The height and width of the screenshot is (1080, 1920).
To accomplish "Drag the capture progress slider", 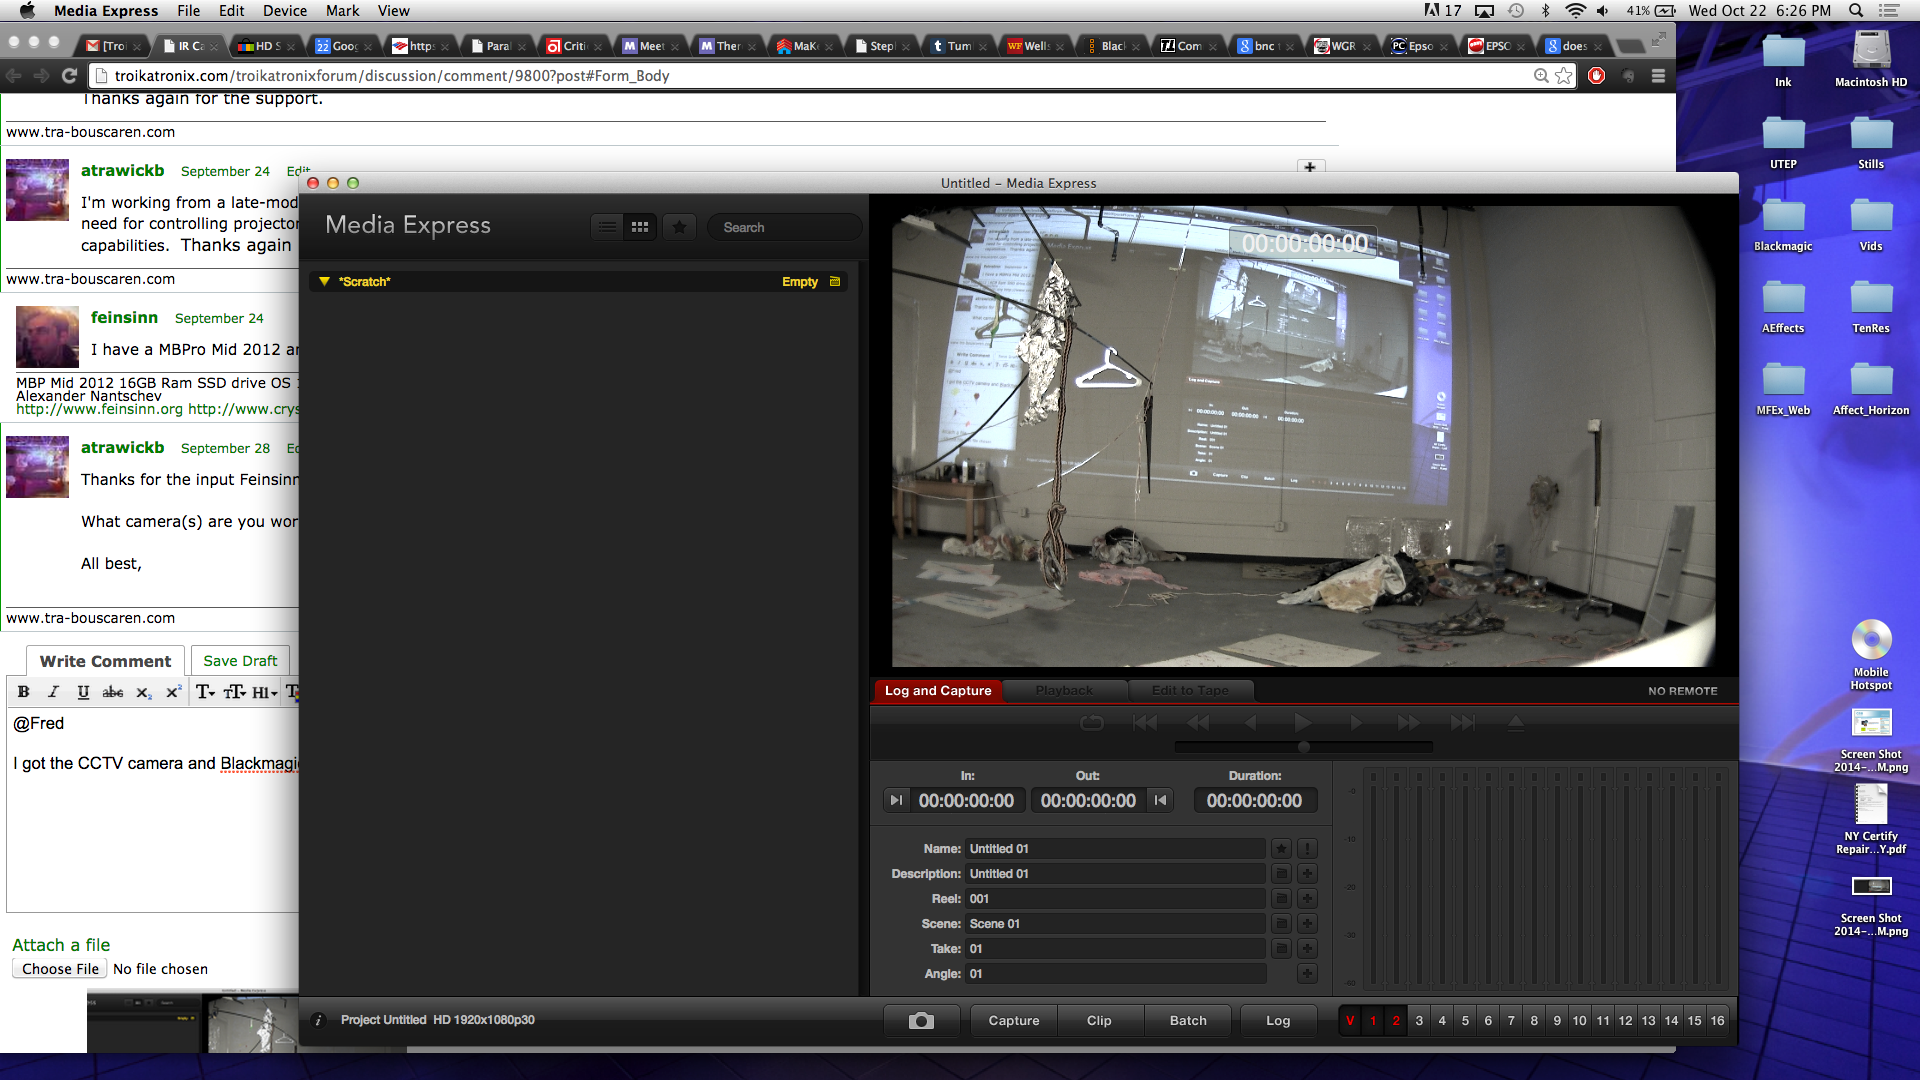I will pos(1303,746).
